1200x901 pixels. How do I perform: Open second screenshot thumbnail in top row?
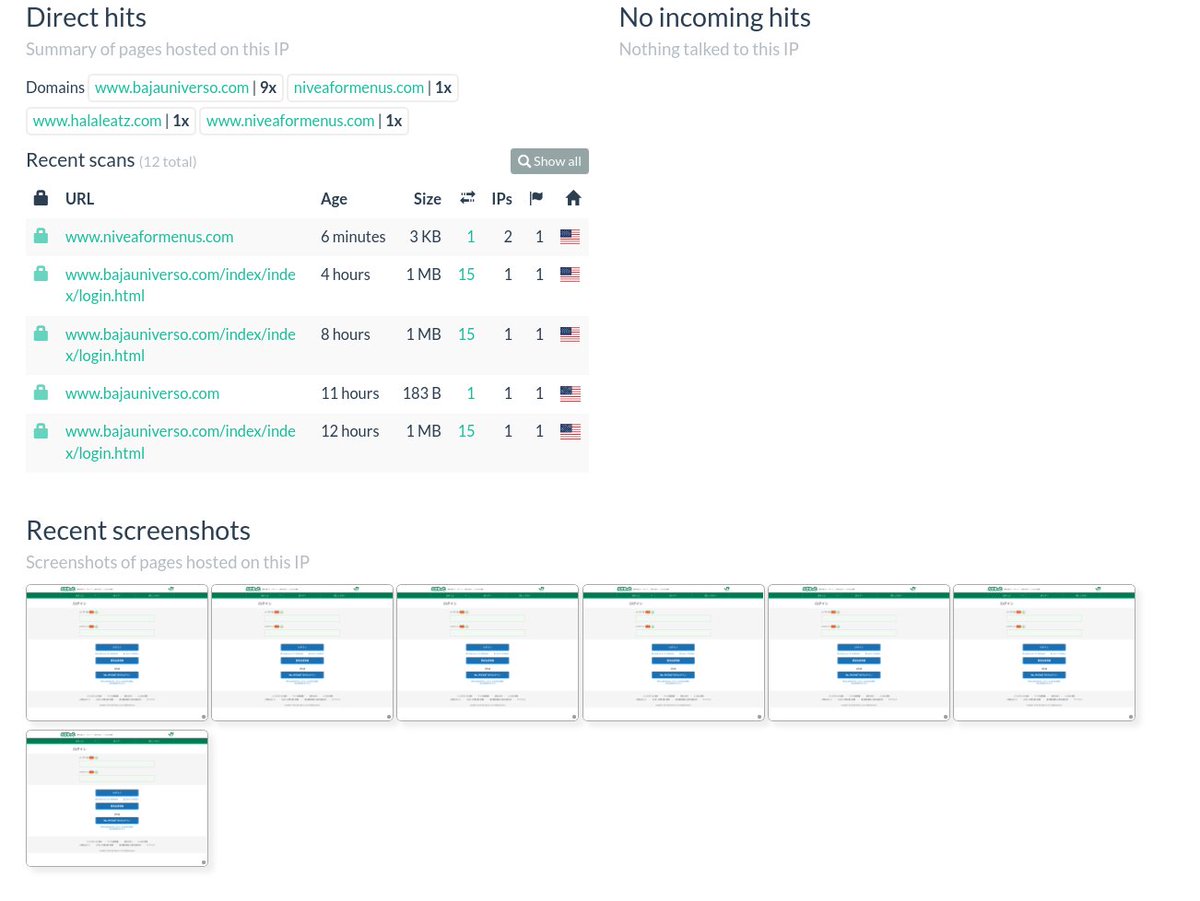302,652
